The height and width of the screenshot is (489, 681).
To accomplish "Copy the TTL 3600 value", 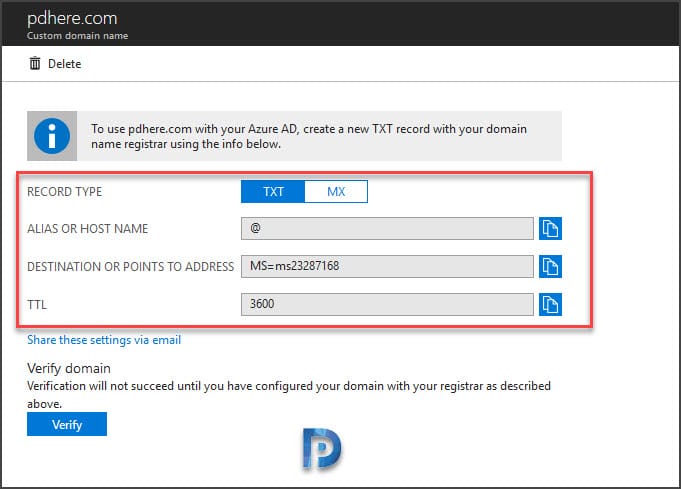I will click(x=550, y=304).
